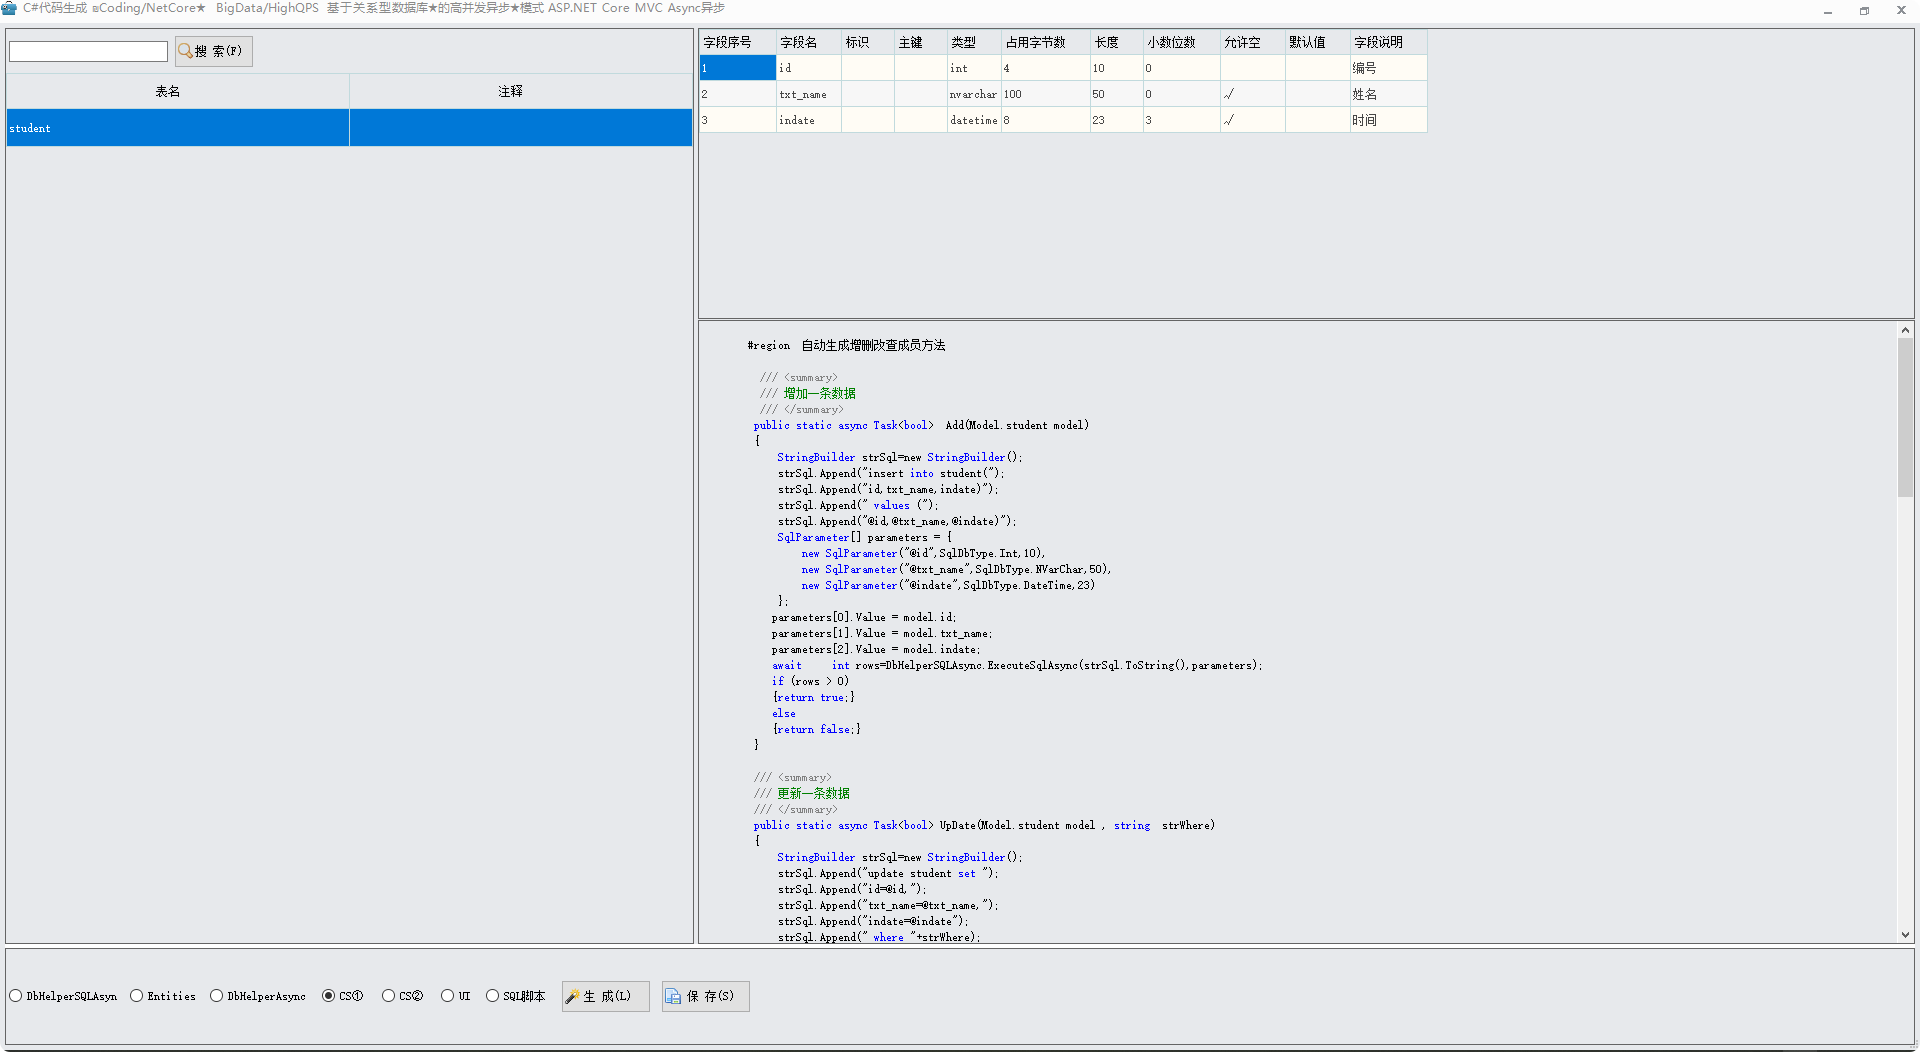Click the 生成(L) generate button
This screenshot has height=1052, width=1920.
(x=606, y=996)
